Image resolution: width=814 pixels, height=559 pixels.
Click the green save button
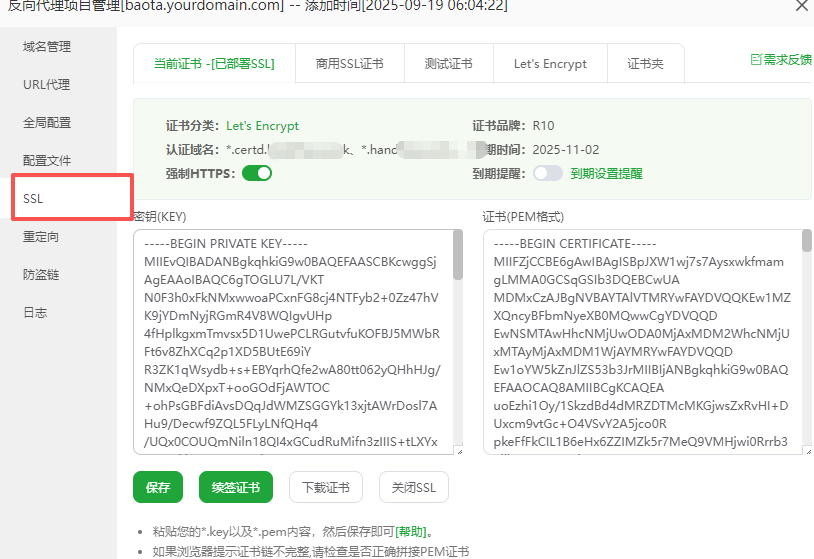click(158, 488)
